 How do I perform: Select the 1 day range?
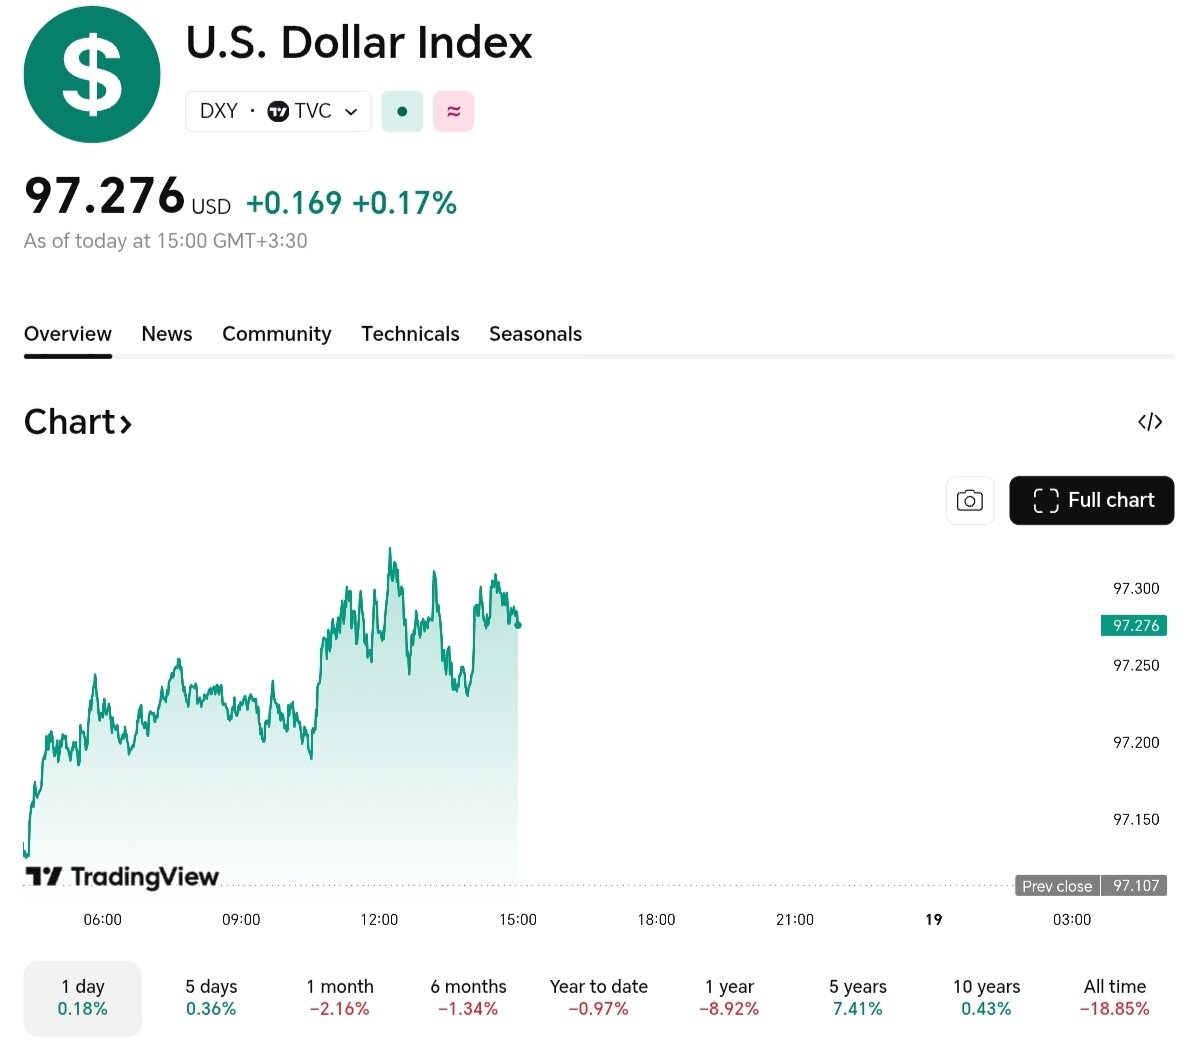pos(83,998)
